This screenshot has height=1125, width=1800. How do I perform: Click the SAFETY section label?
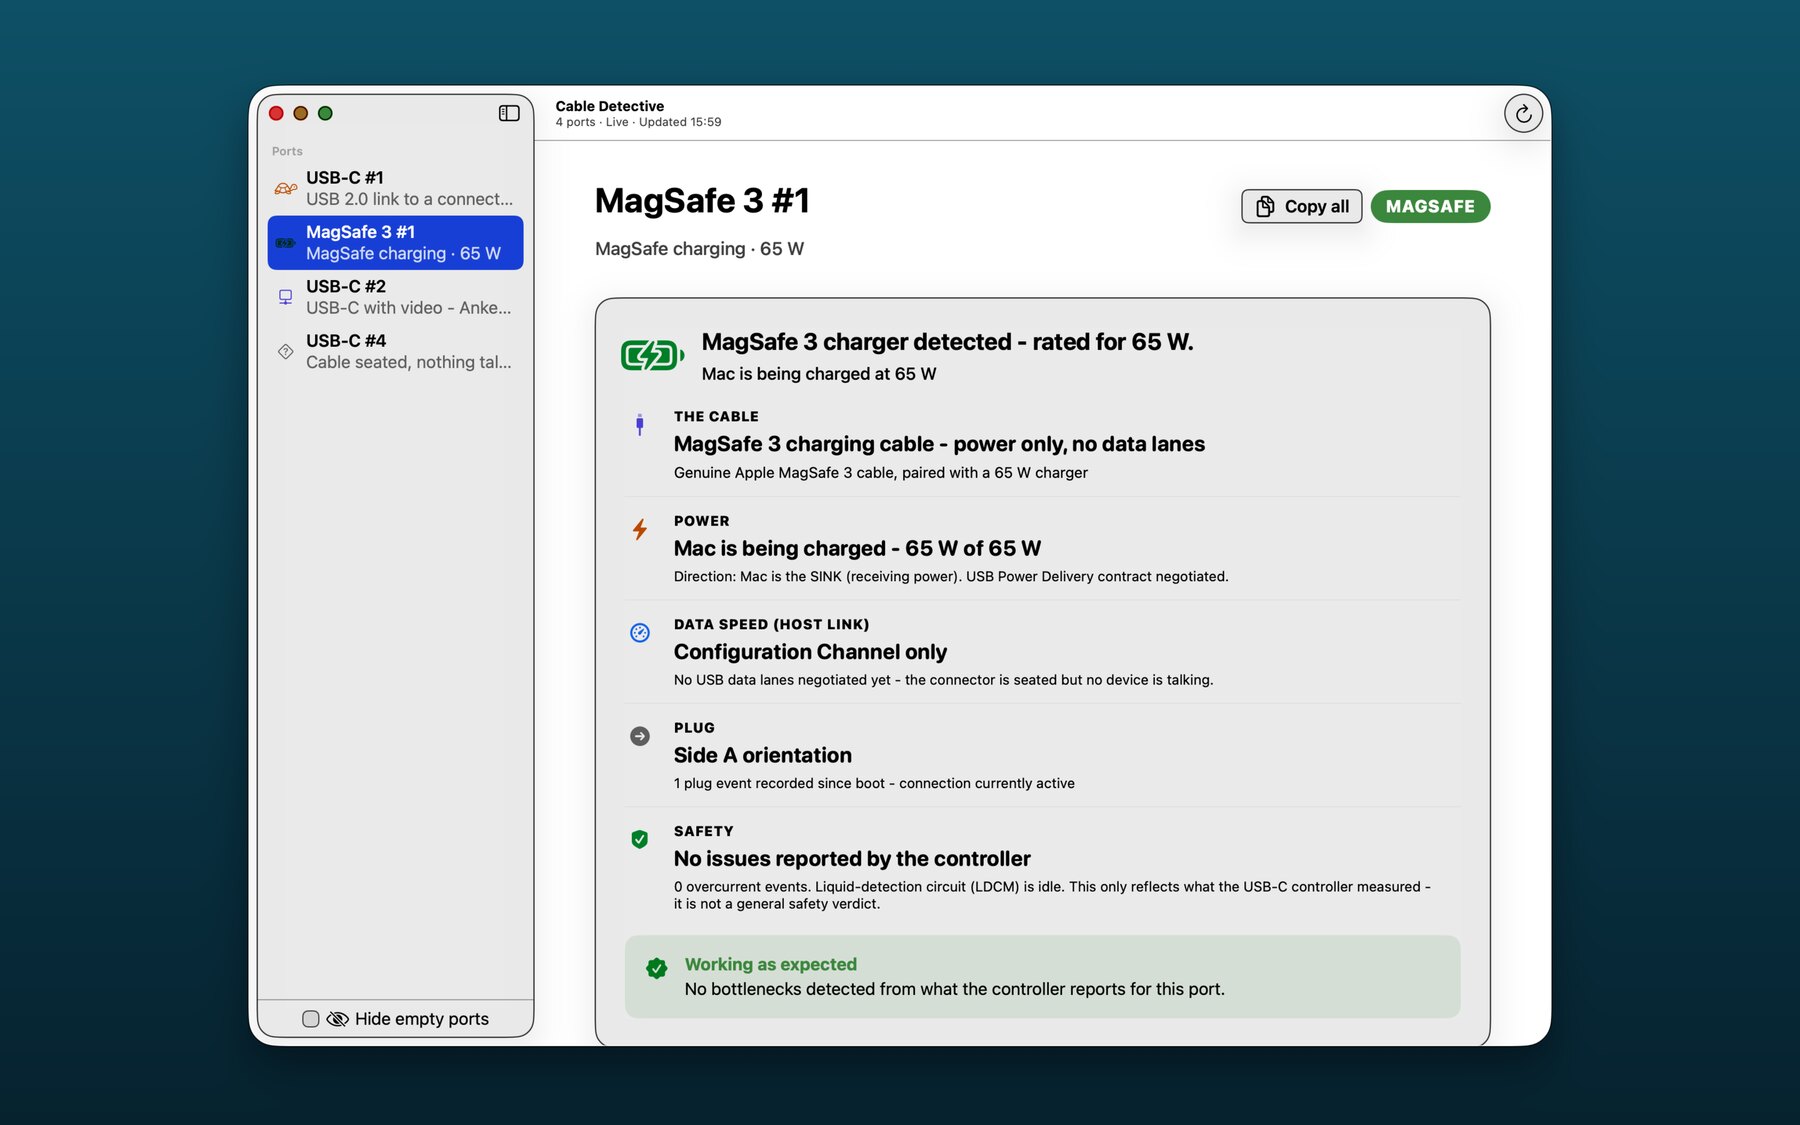click(703, 831)
